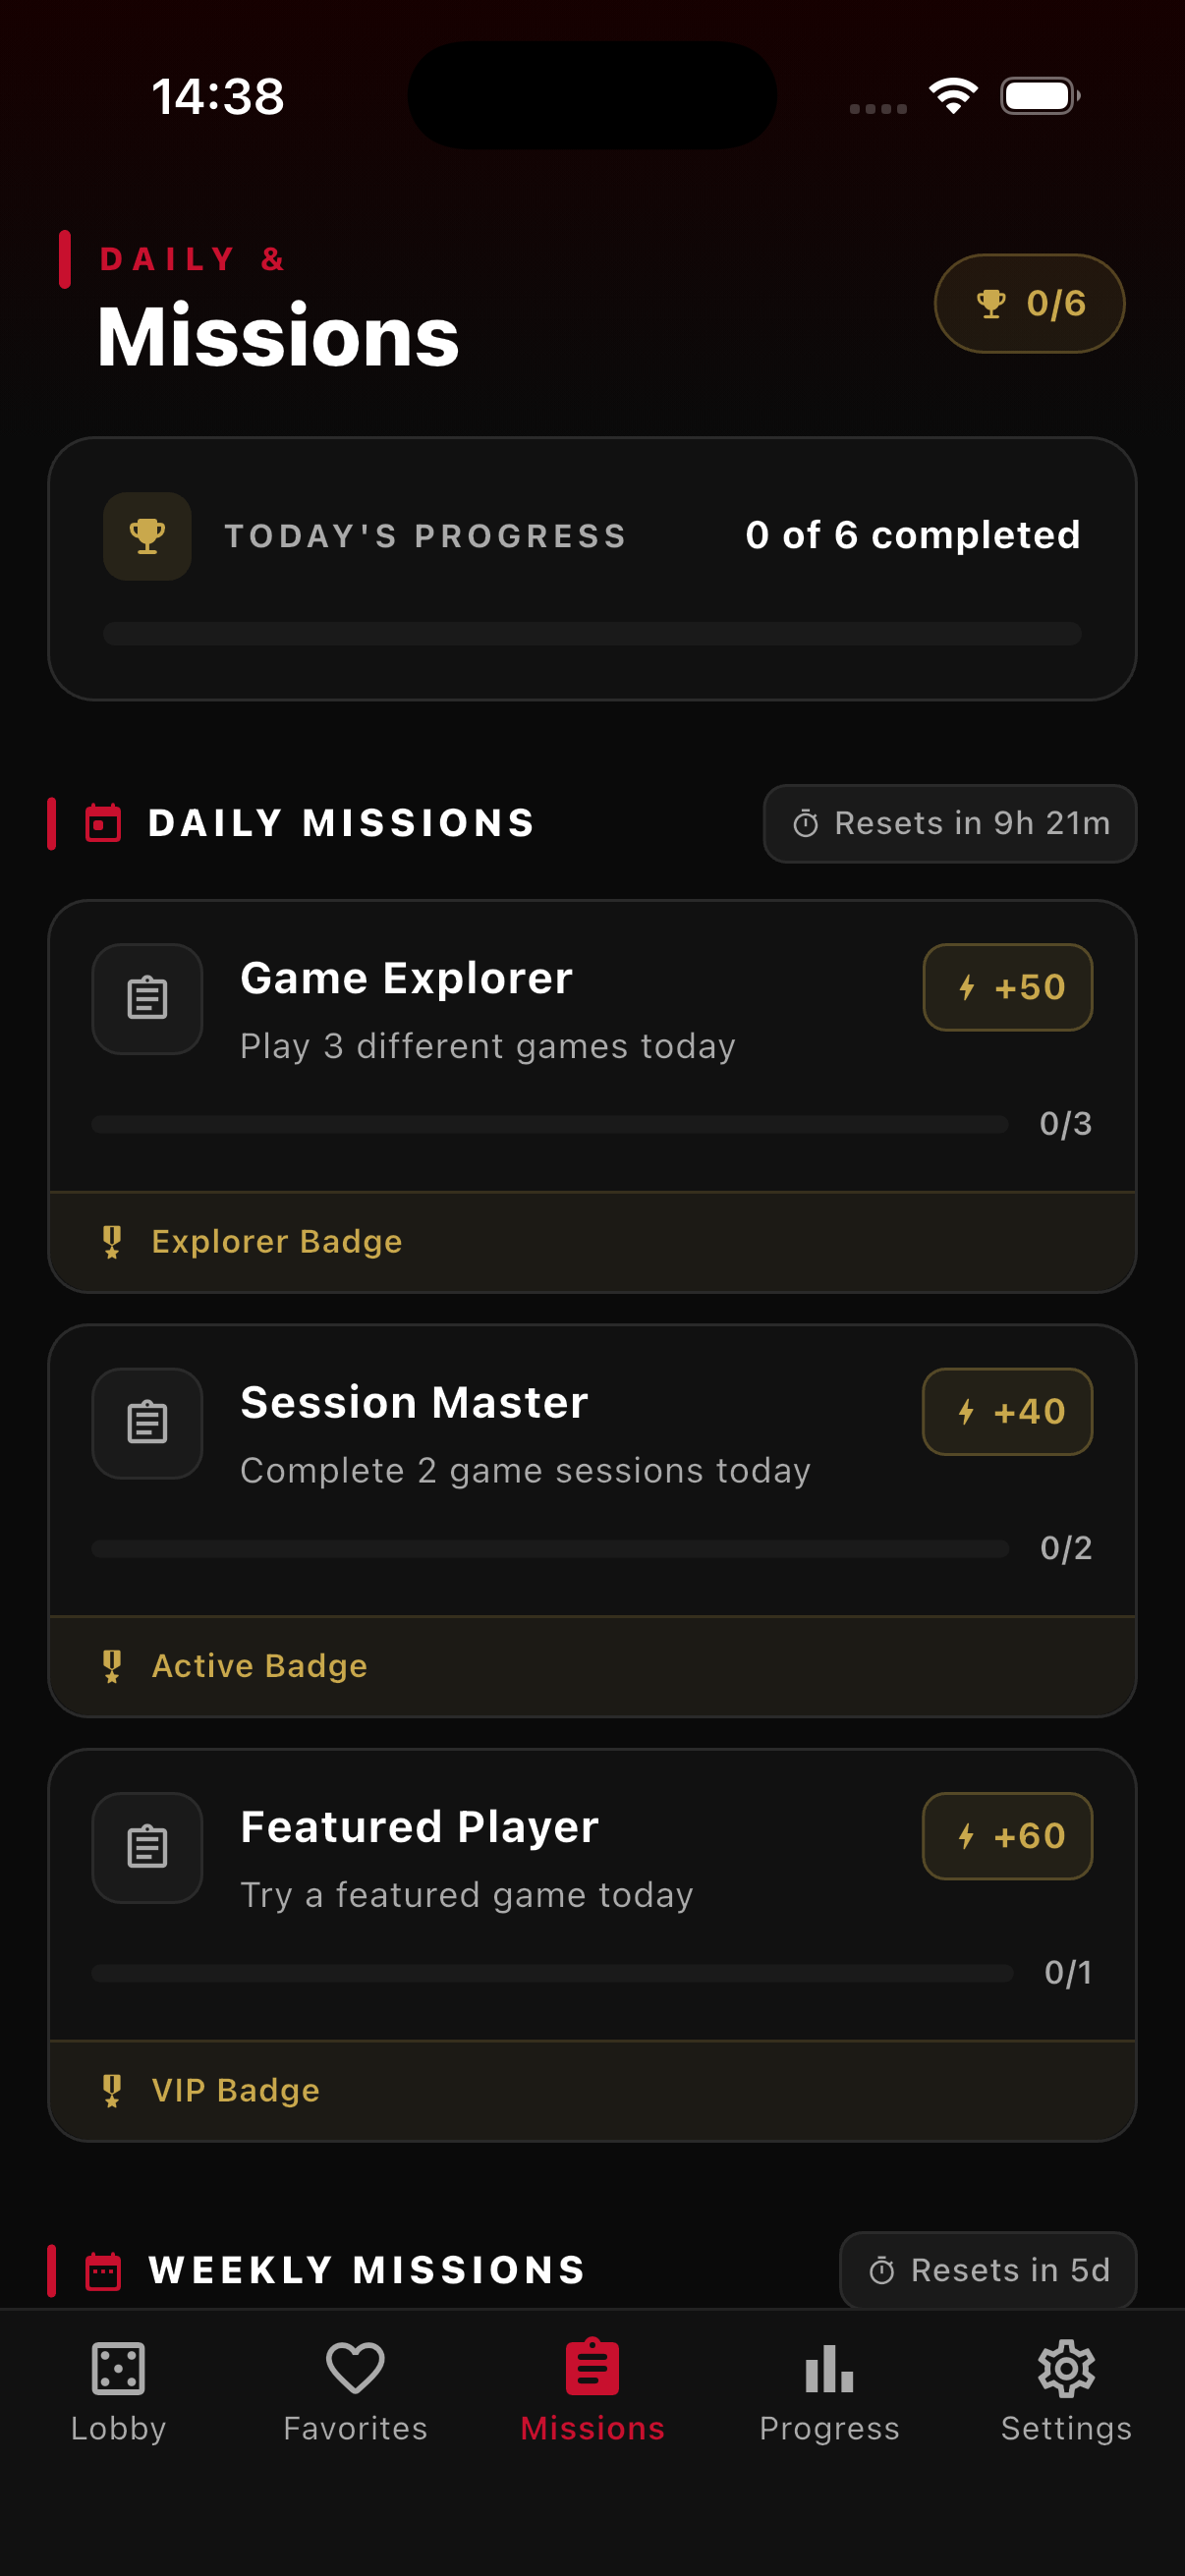Select the VIP Badge reward row
Image resolution: width=1185 pixels, height=2576 pixels.
[592, 2090]
